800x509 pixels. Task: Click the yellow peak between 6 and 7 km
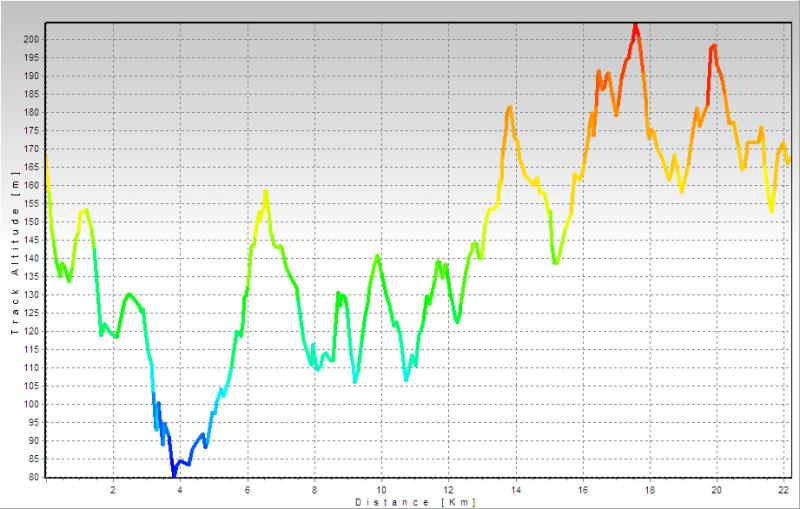pos(266,191)
